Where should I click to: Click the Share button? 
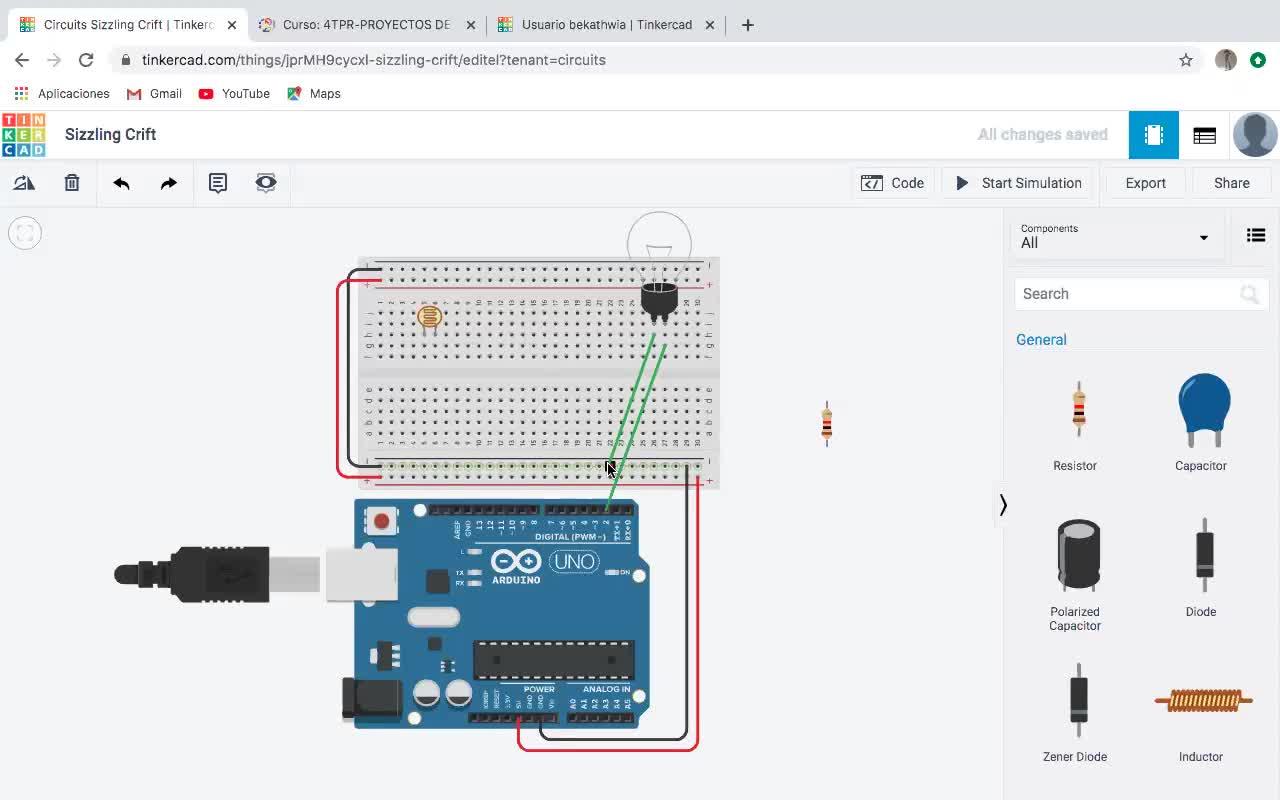point(1231,183)
